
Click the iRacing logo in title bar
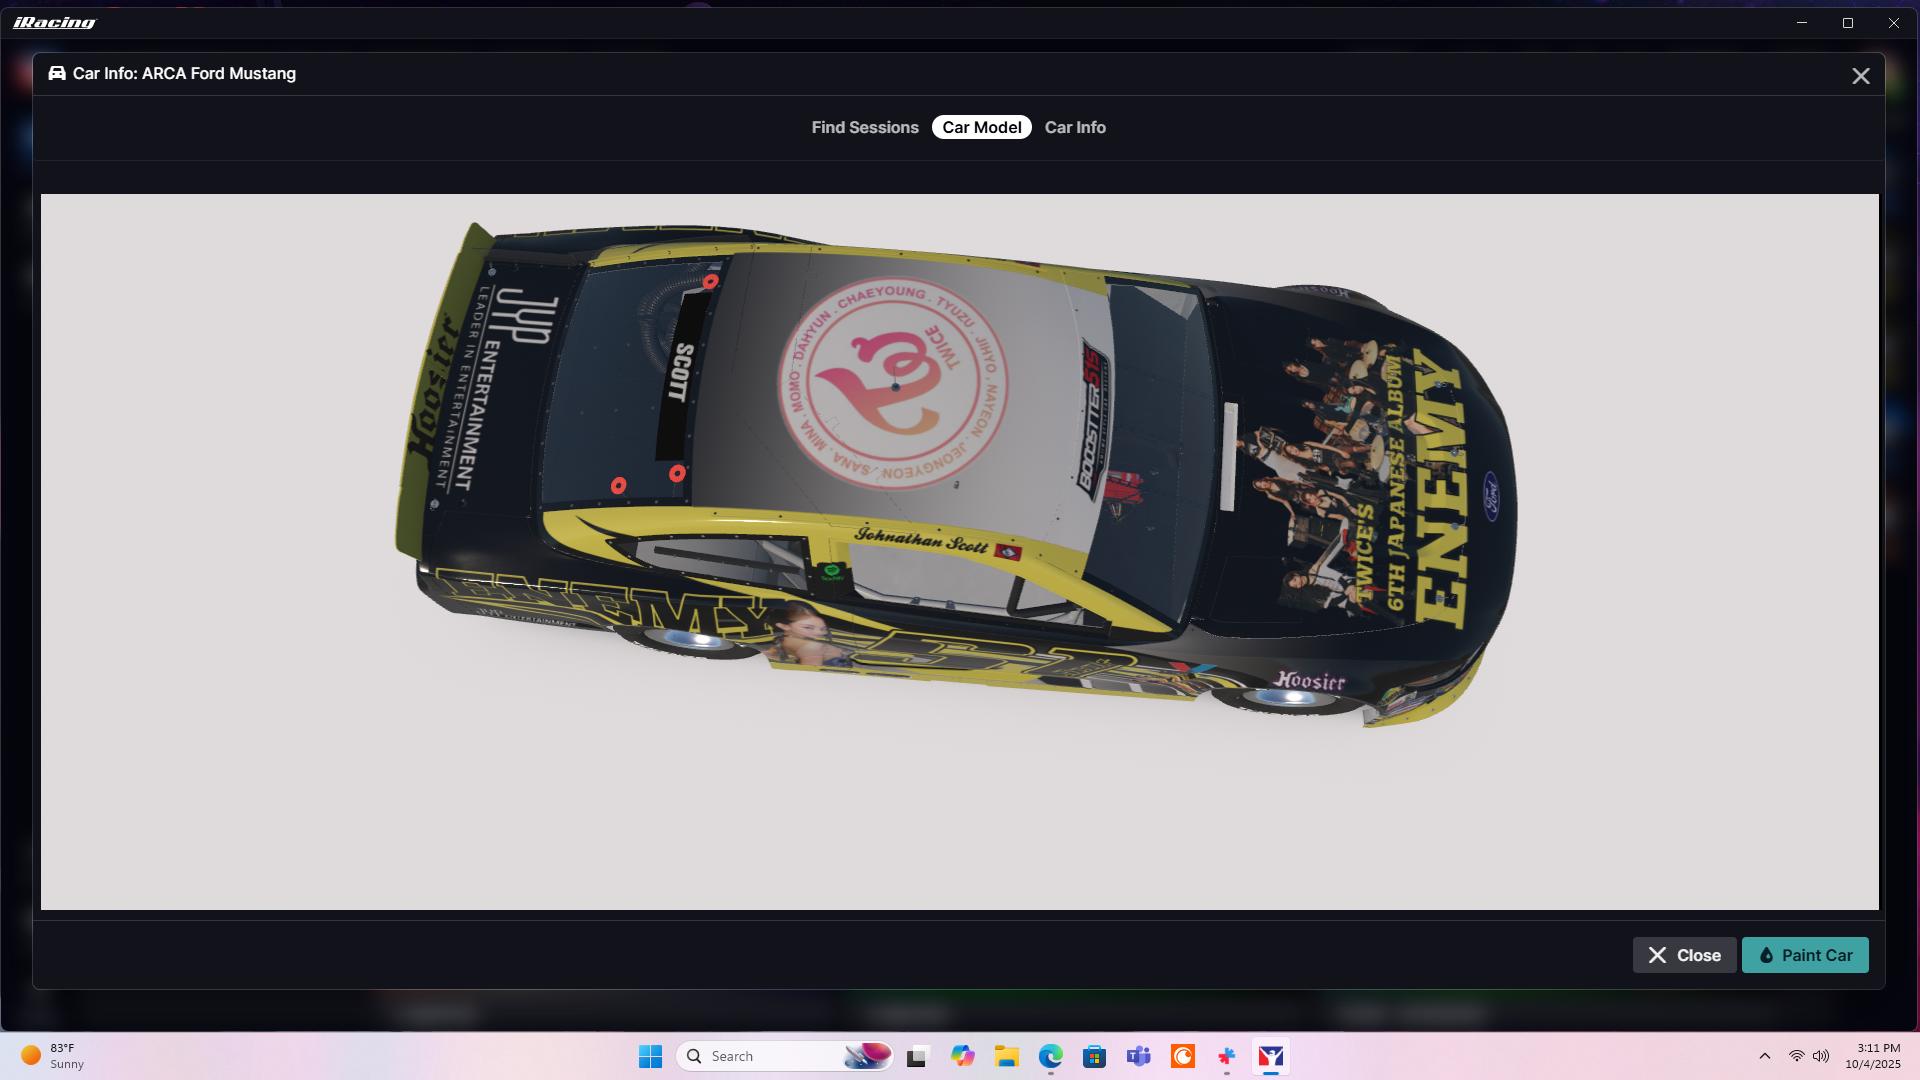[x=55, y=22]
